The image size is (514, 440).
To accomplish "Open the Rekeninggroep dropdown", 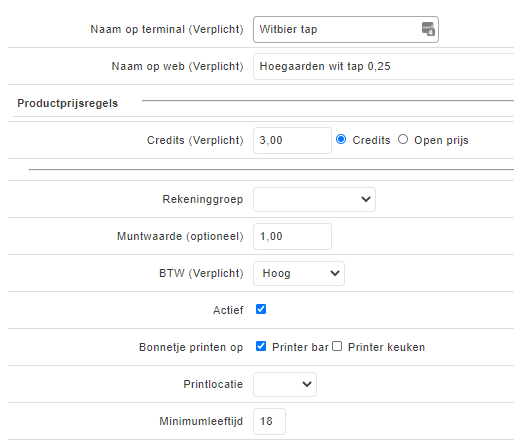I will click(314, 199).
